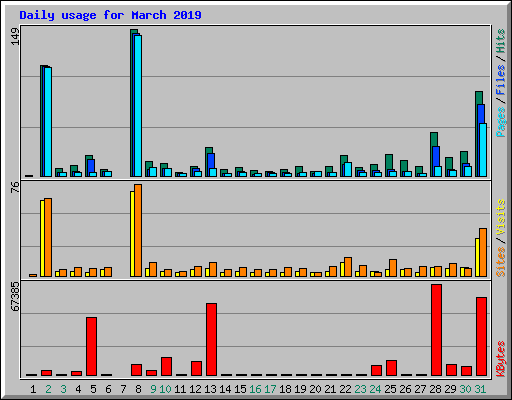Viewport: 512px width, 400px height.
Task: Select the green hits bar for day 31
Action: 479,98
